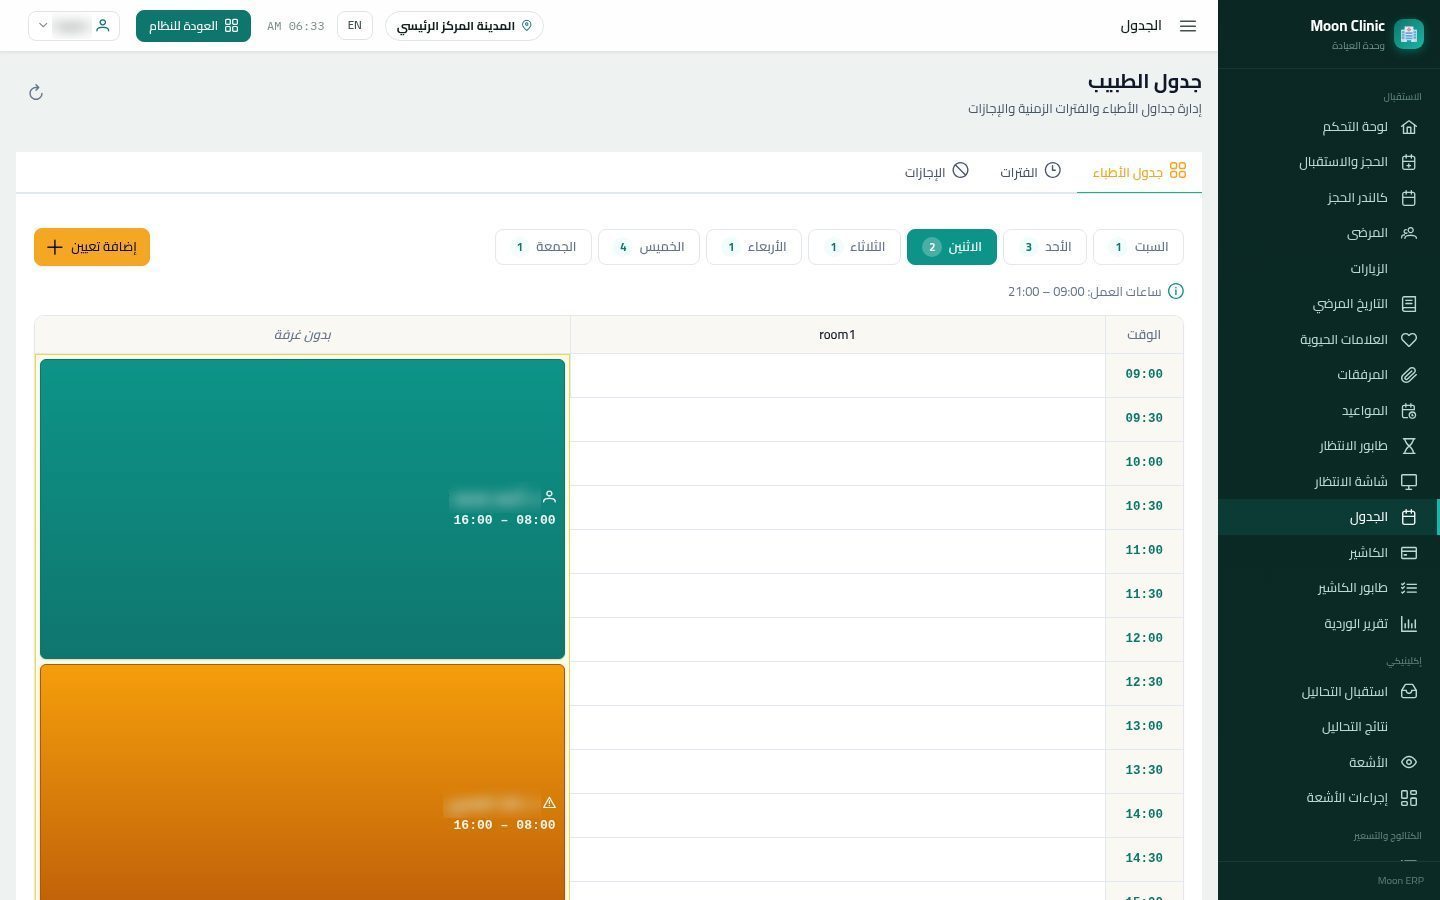This screenshot has width=1440, height=900.
Task: Click the person icon on green assignment
Action: point(549,497)
